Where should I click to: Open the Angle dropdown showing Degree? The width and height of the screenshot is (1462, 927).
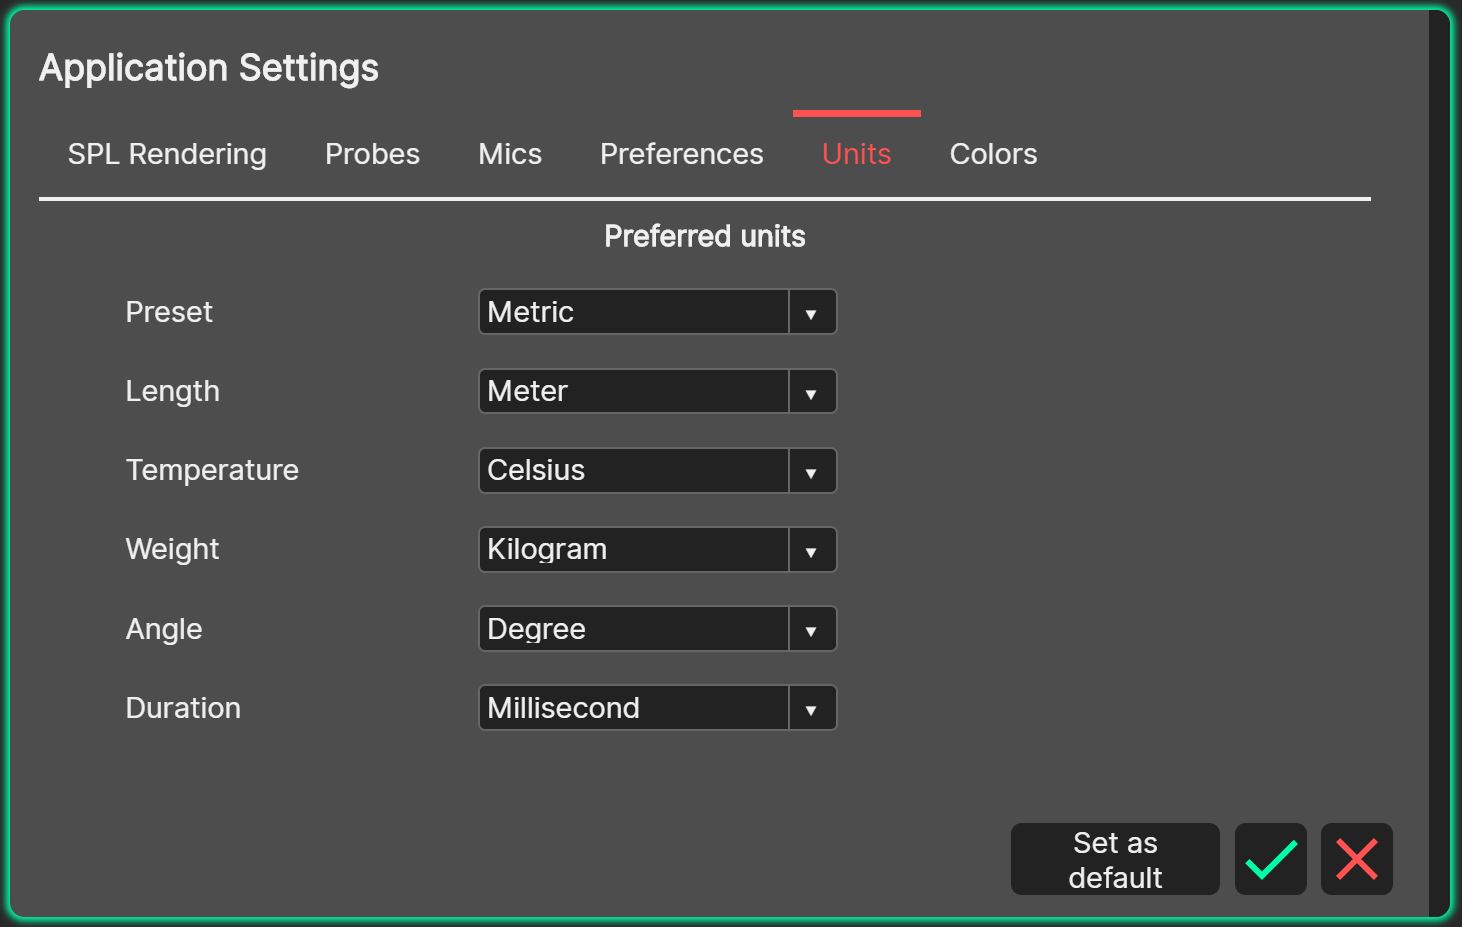(633, 629)
